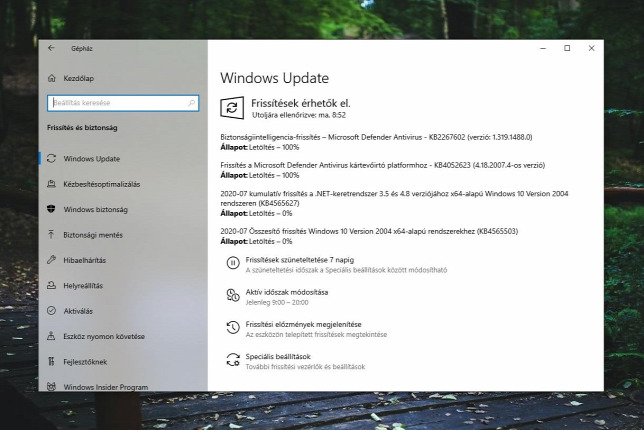This screenshot has height=430, width=644.
Task: Click Kézbesítésoptimalizálás icon in sidebar
Action: click(x=51, y=184)
